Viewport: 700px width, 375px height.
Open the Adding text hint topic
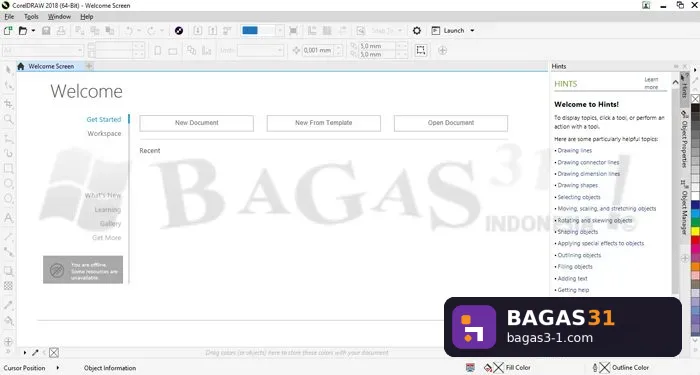tap(572, 278)
